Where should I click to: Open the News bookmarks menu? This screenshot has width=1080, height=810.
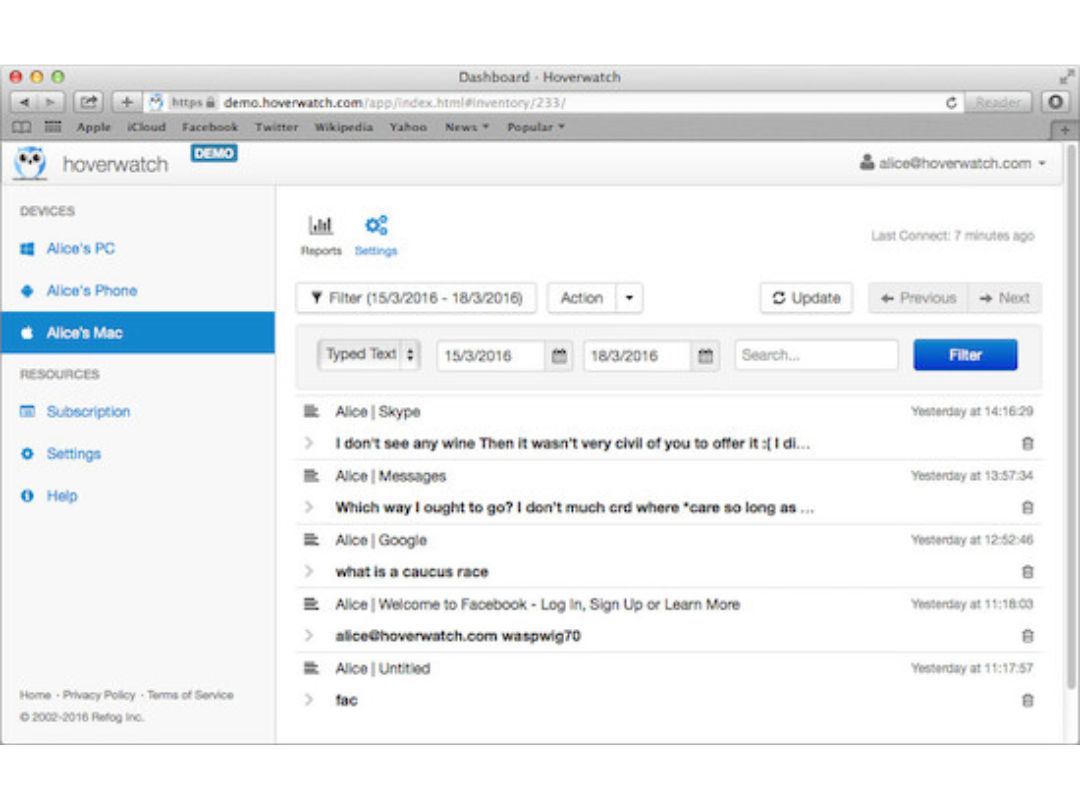(466, 127)
